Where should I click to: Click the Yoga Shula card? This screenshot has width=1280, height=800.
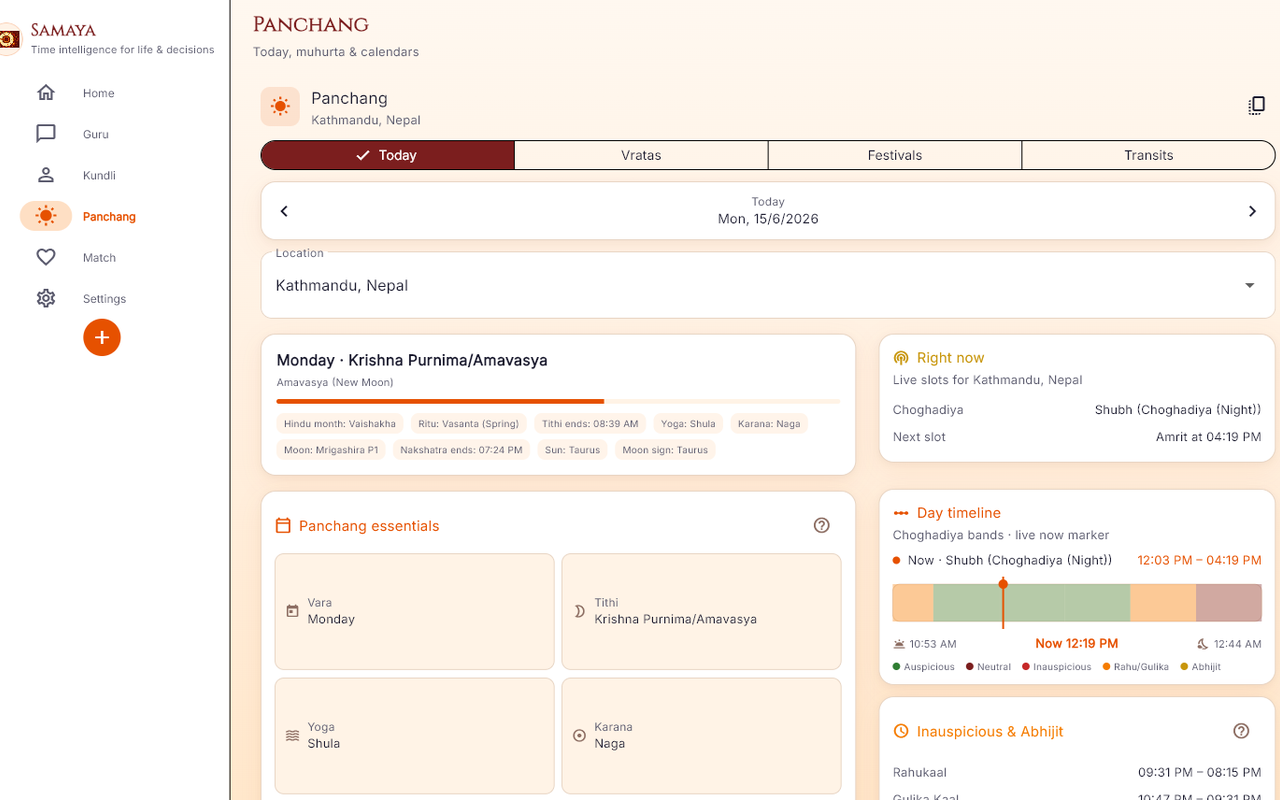pos(414,735)
